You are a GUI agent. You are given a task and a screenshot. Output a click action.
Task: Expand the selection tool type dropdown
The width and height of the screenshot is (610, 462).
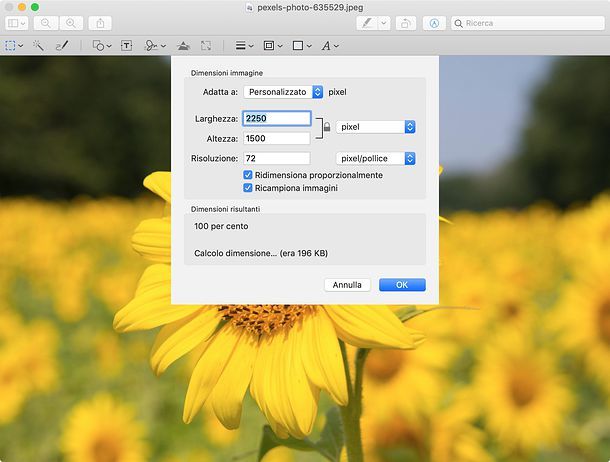21,46
